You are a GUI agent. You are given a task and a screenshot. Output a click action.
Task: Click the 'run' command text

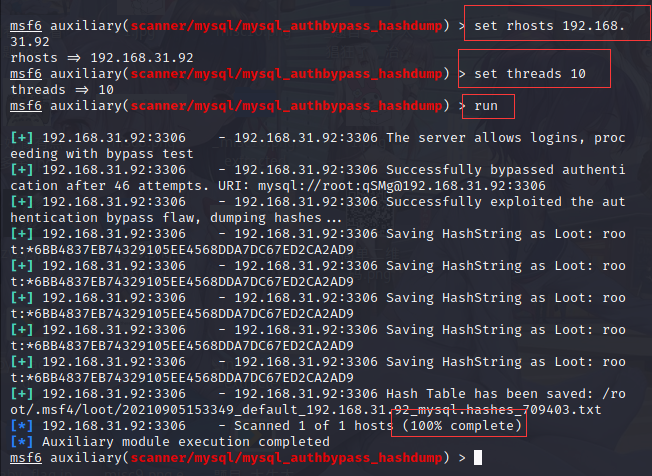click(x=486, y=106)
